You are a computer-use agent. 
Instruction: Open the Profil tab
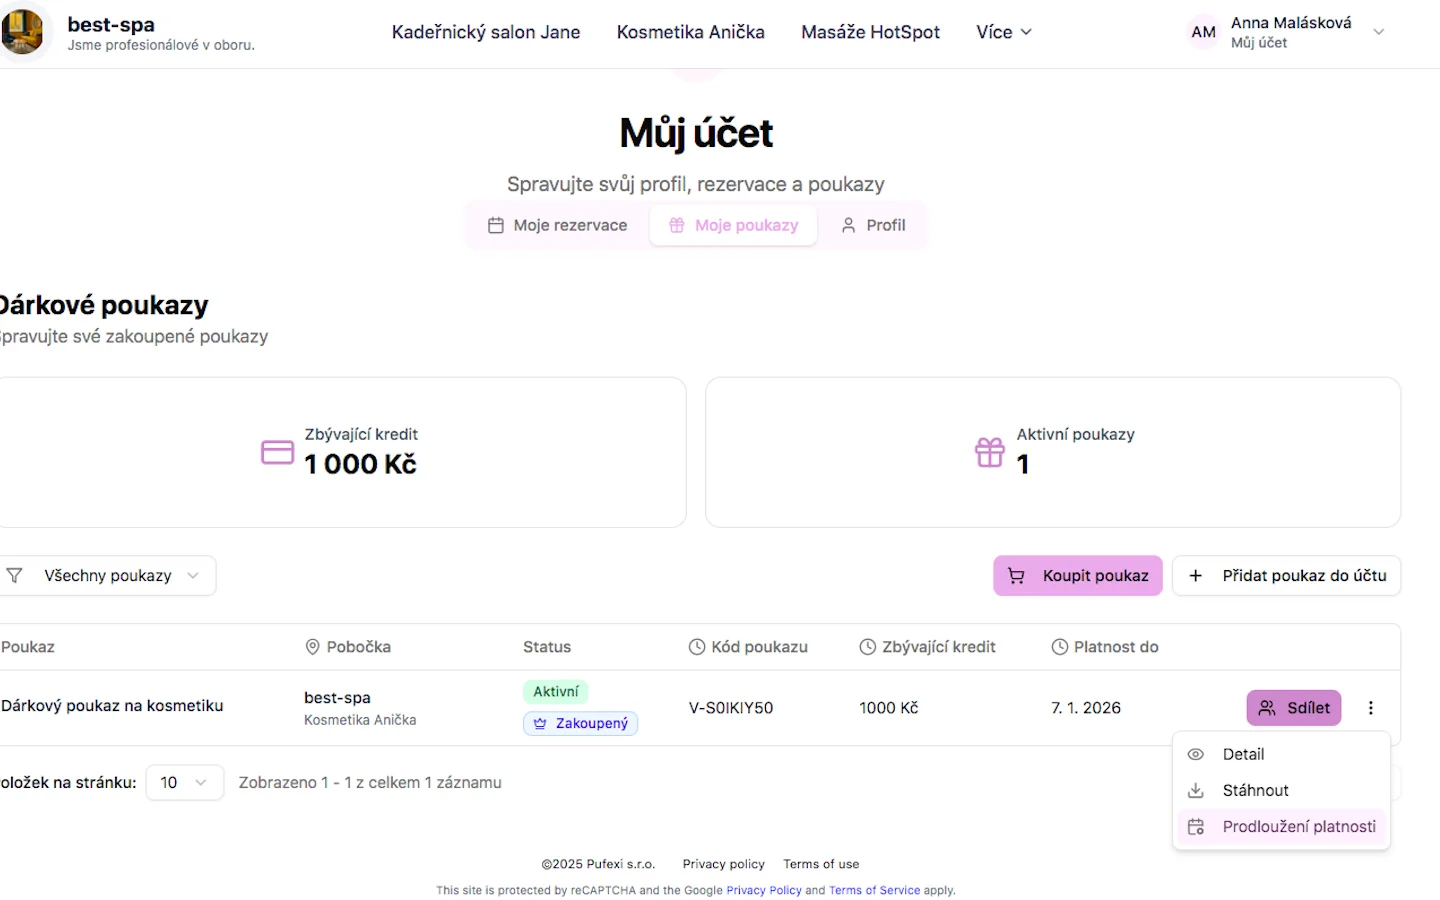pos(873,226)
